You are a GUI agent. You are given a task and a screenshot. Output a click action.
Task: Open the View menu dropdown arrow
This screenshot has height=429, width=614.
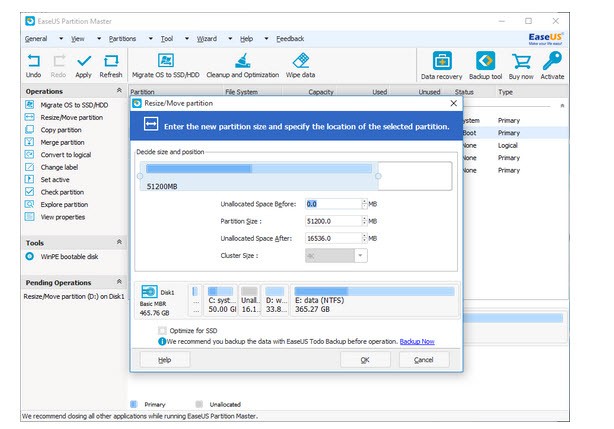point(99,39)
